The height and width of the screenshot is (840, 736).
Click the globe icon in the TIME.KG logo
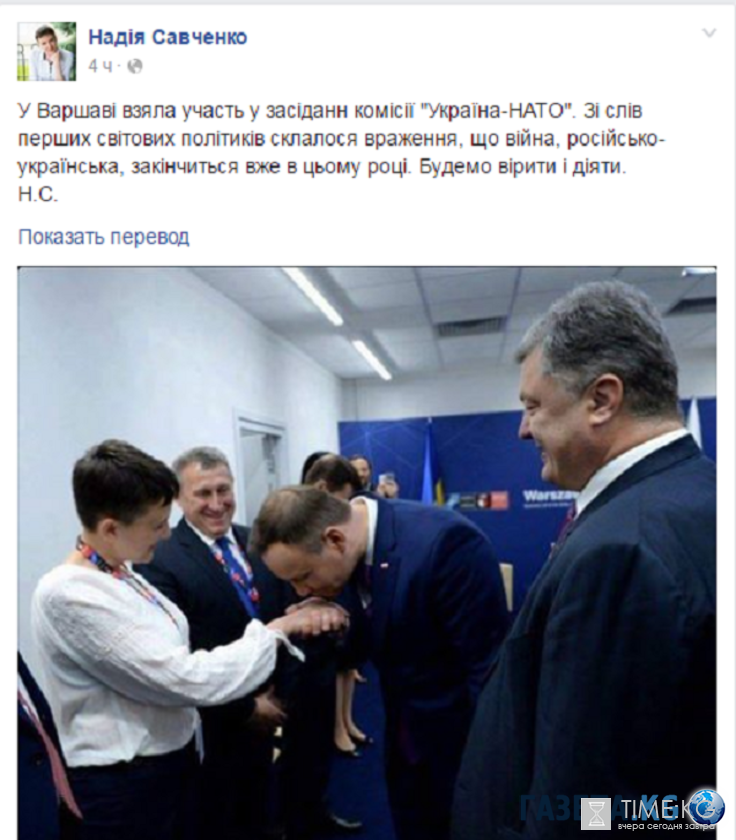coord(707,806)
